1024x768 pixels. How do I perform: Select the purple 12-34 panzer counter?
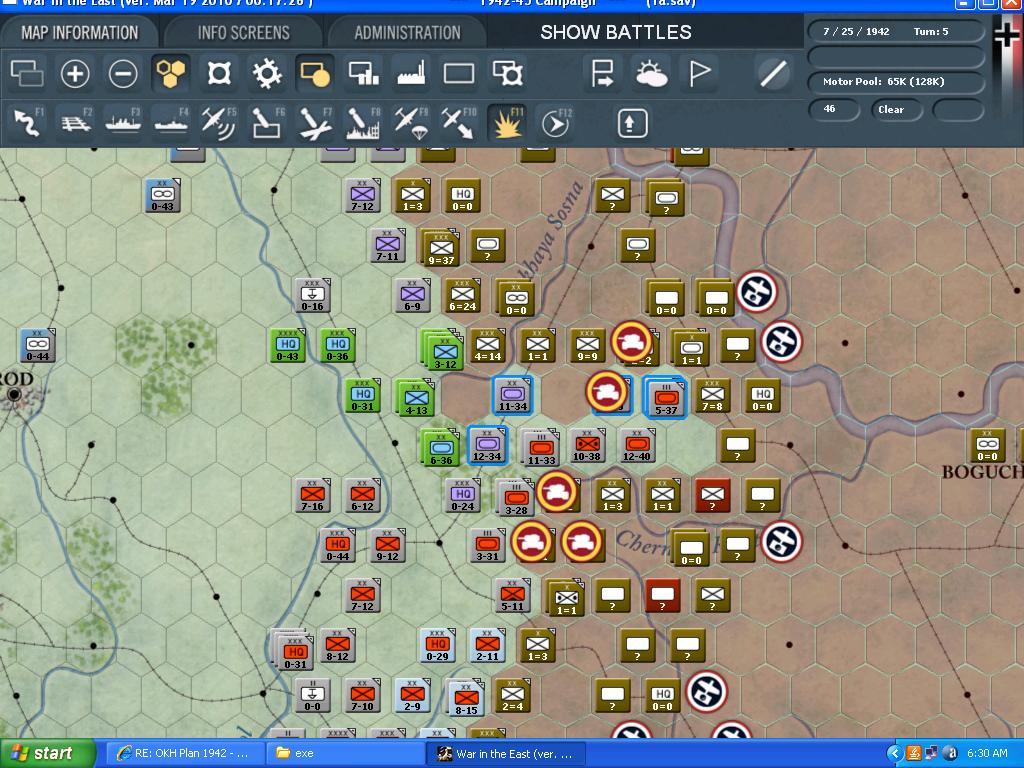click(487, 445)
